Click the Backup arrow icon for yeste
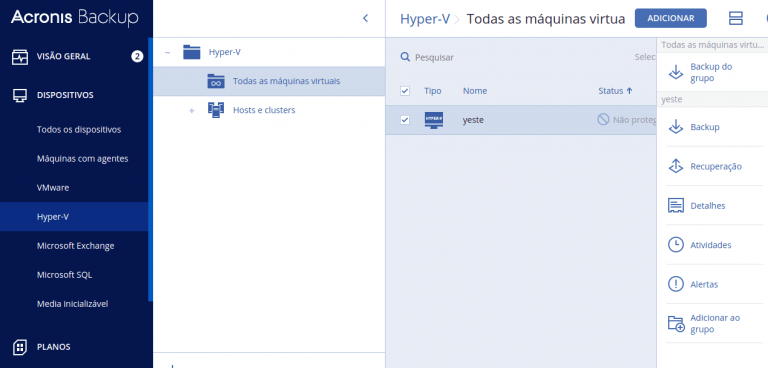Screen dimensions: 768x368 (676, 127)
